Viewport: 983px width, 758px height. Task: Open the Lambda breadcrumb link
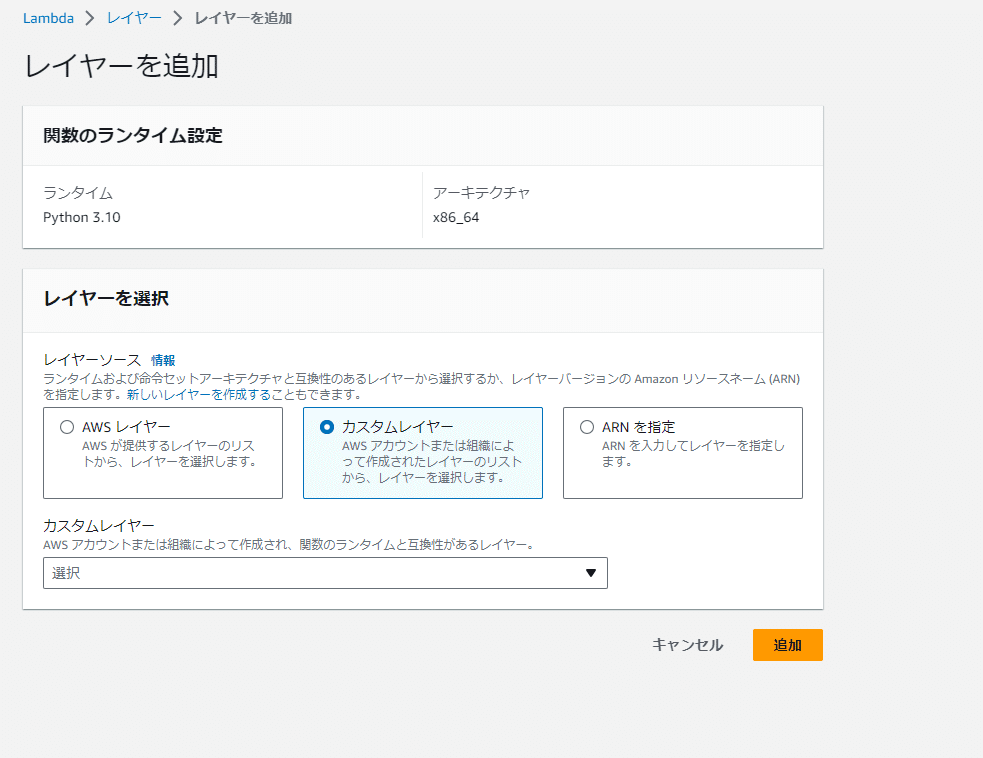click(48, 18)
